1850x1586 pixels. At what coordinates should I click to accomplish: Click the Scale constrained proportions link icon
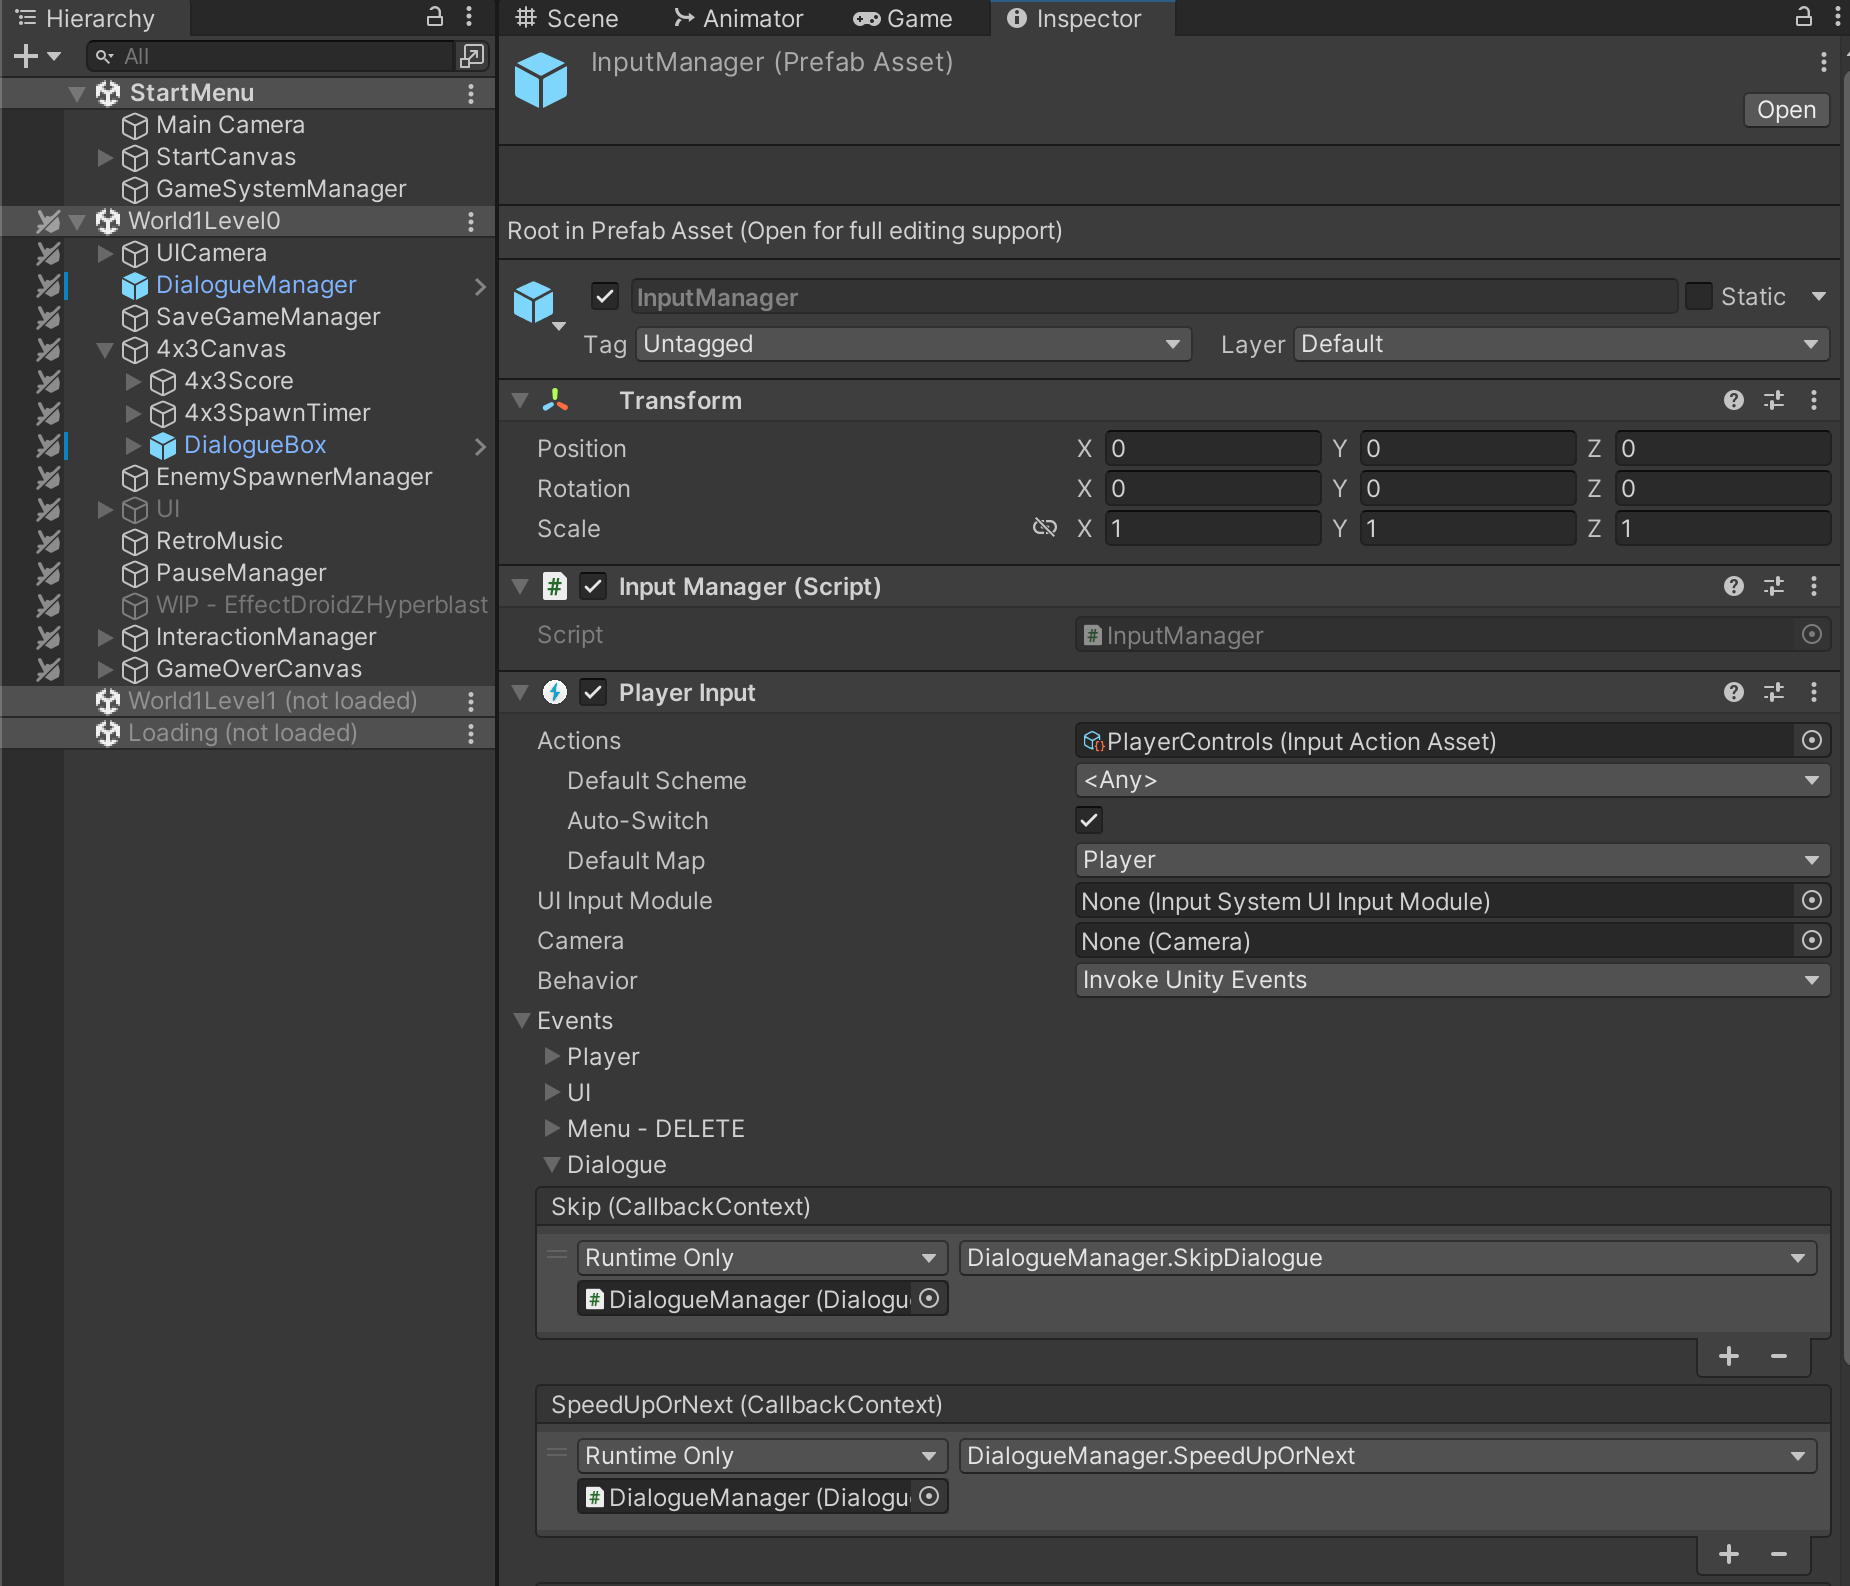pos(1044,527)
